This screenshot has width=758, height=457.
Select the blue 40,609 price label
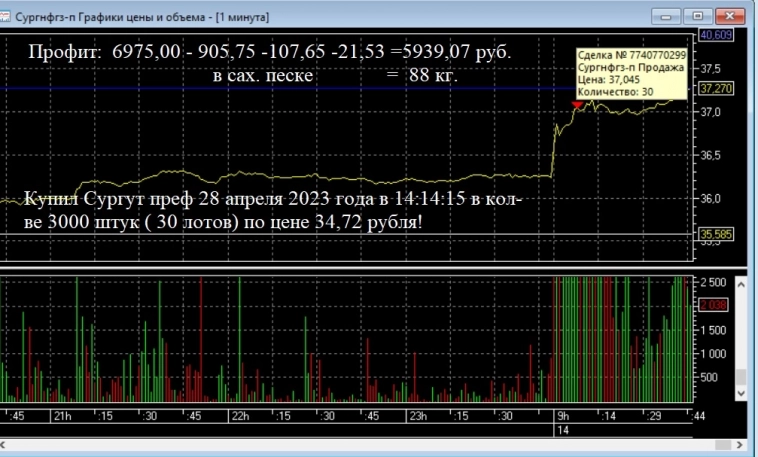tap(716, 35)
